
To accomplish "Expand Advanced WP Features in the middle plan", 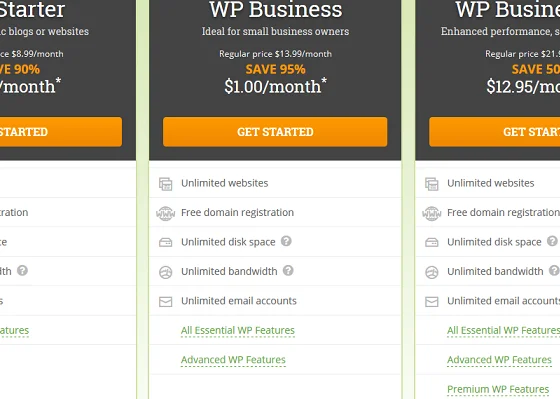I will (233, 360).
